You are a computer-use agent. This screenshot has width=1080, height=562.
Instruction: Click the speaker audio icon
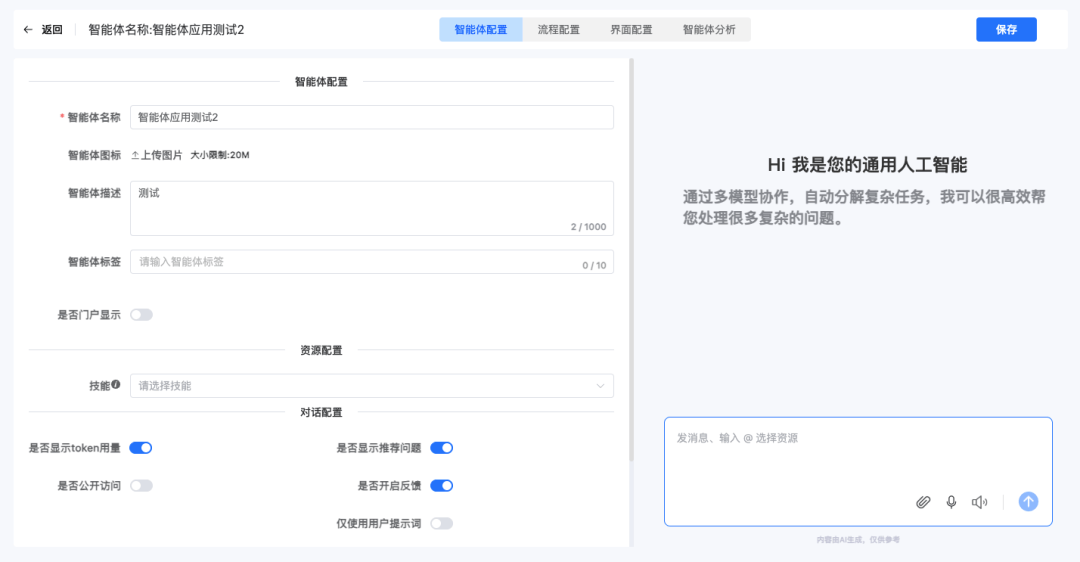coord(979,502)
